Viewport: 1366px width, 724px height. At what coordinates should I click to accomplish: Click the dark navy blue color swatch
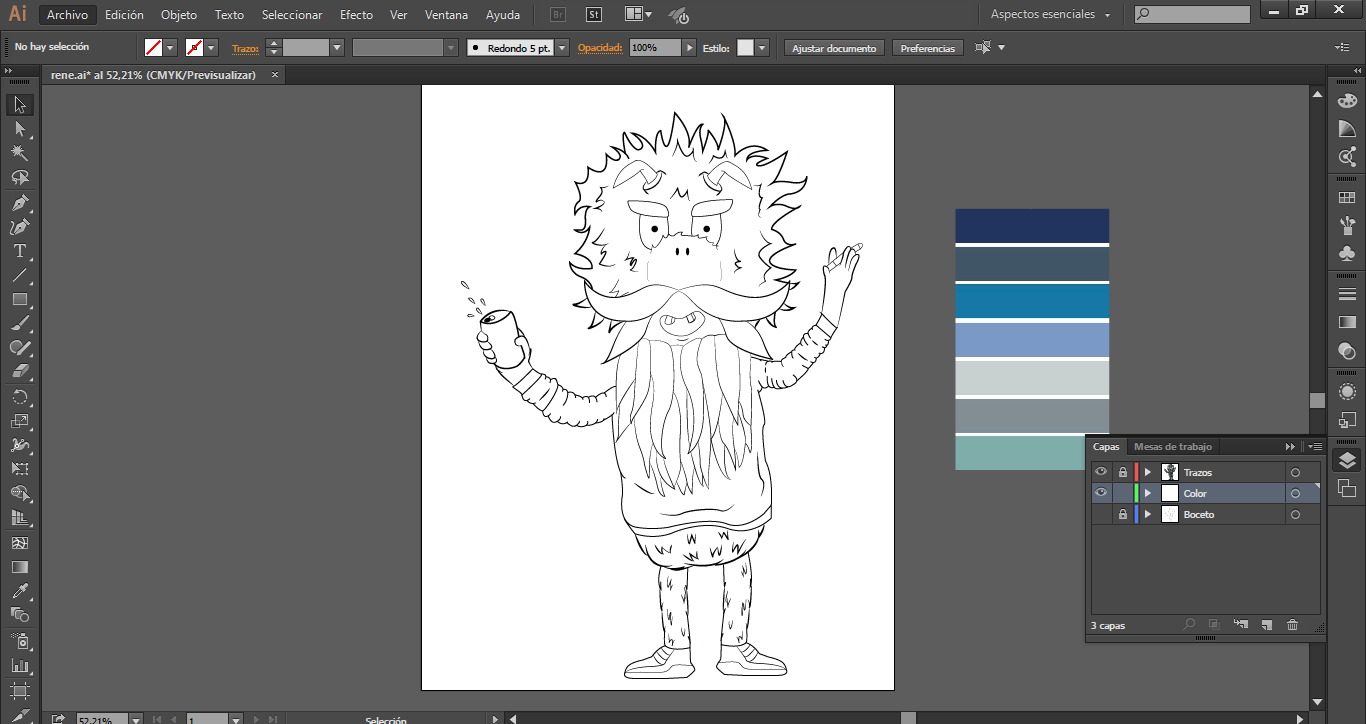1031,225
